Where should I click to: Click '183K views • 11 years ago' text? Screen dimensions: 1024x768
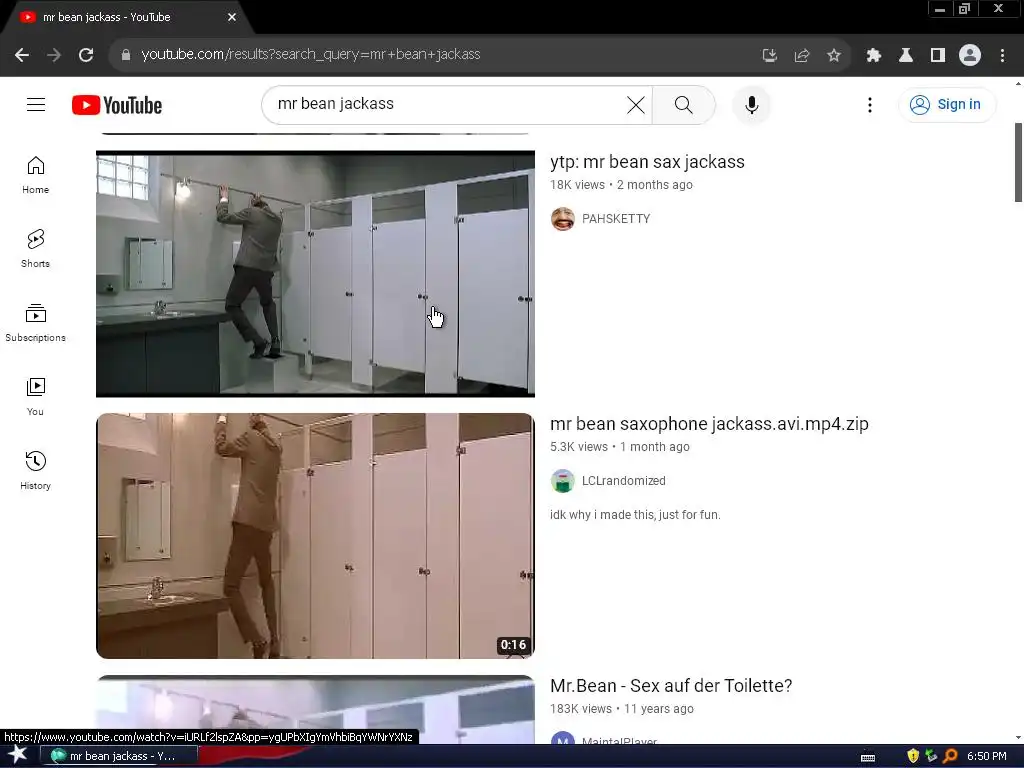[x=622, y=709]
